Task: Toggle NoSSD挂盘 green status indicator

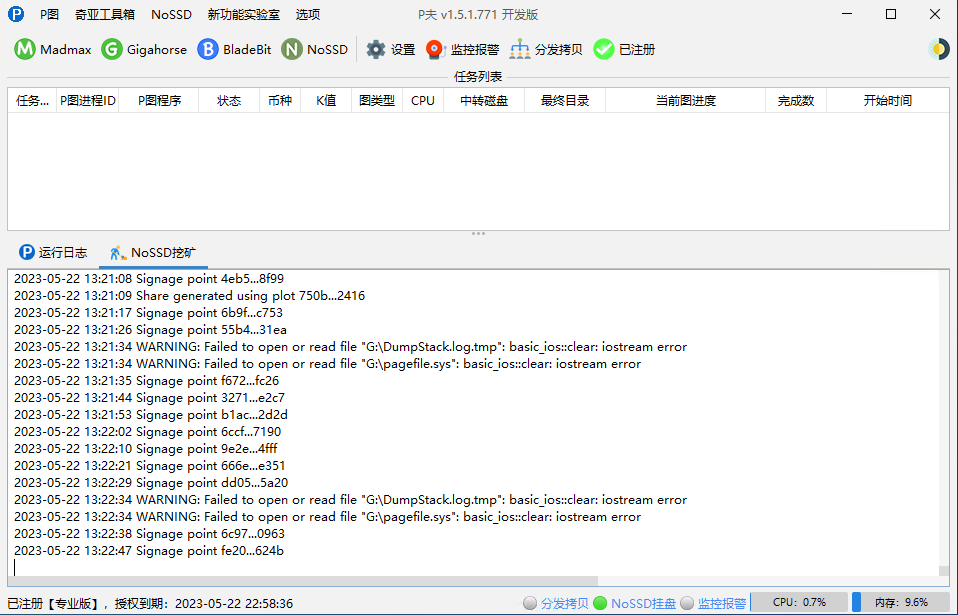Action: point(600,603)
